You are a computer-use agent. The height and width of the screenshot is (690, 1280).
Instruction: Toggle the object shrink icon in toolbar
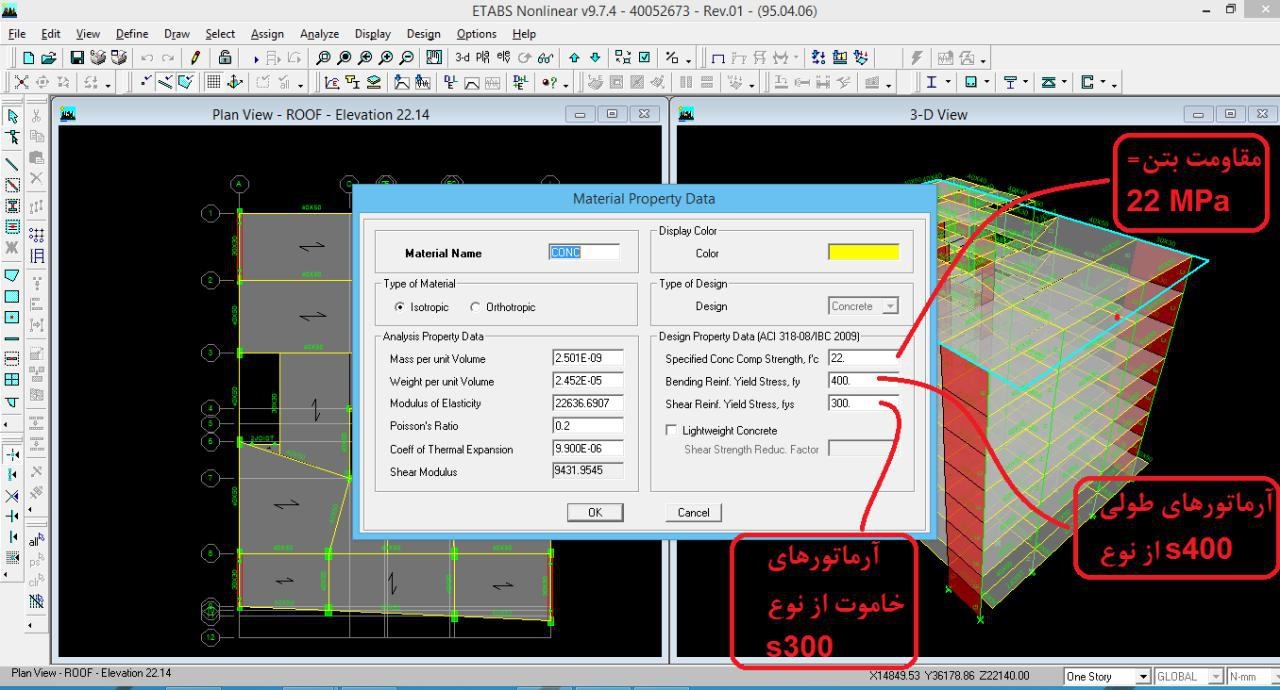623,58
